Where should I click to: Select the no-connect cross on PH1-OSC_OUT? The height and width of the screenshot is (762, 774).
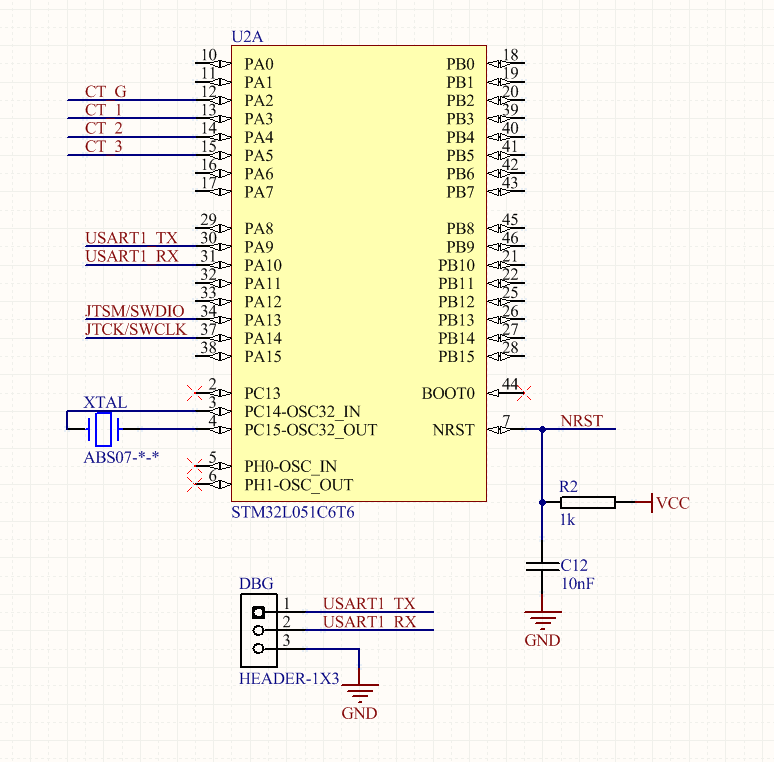click(194, 485)
